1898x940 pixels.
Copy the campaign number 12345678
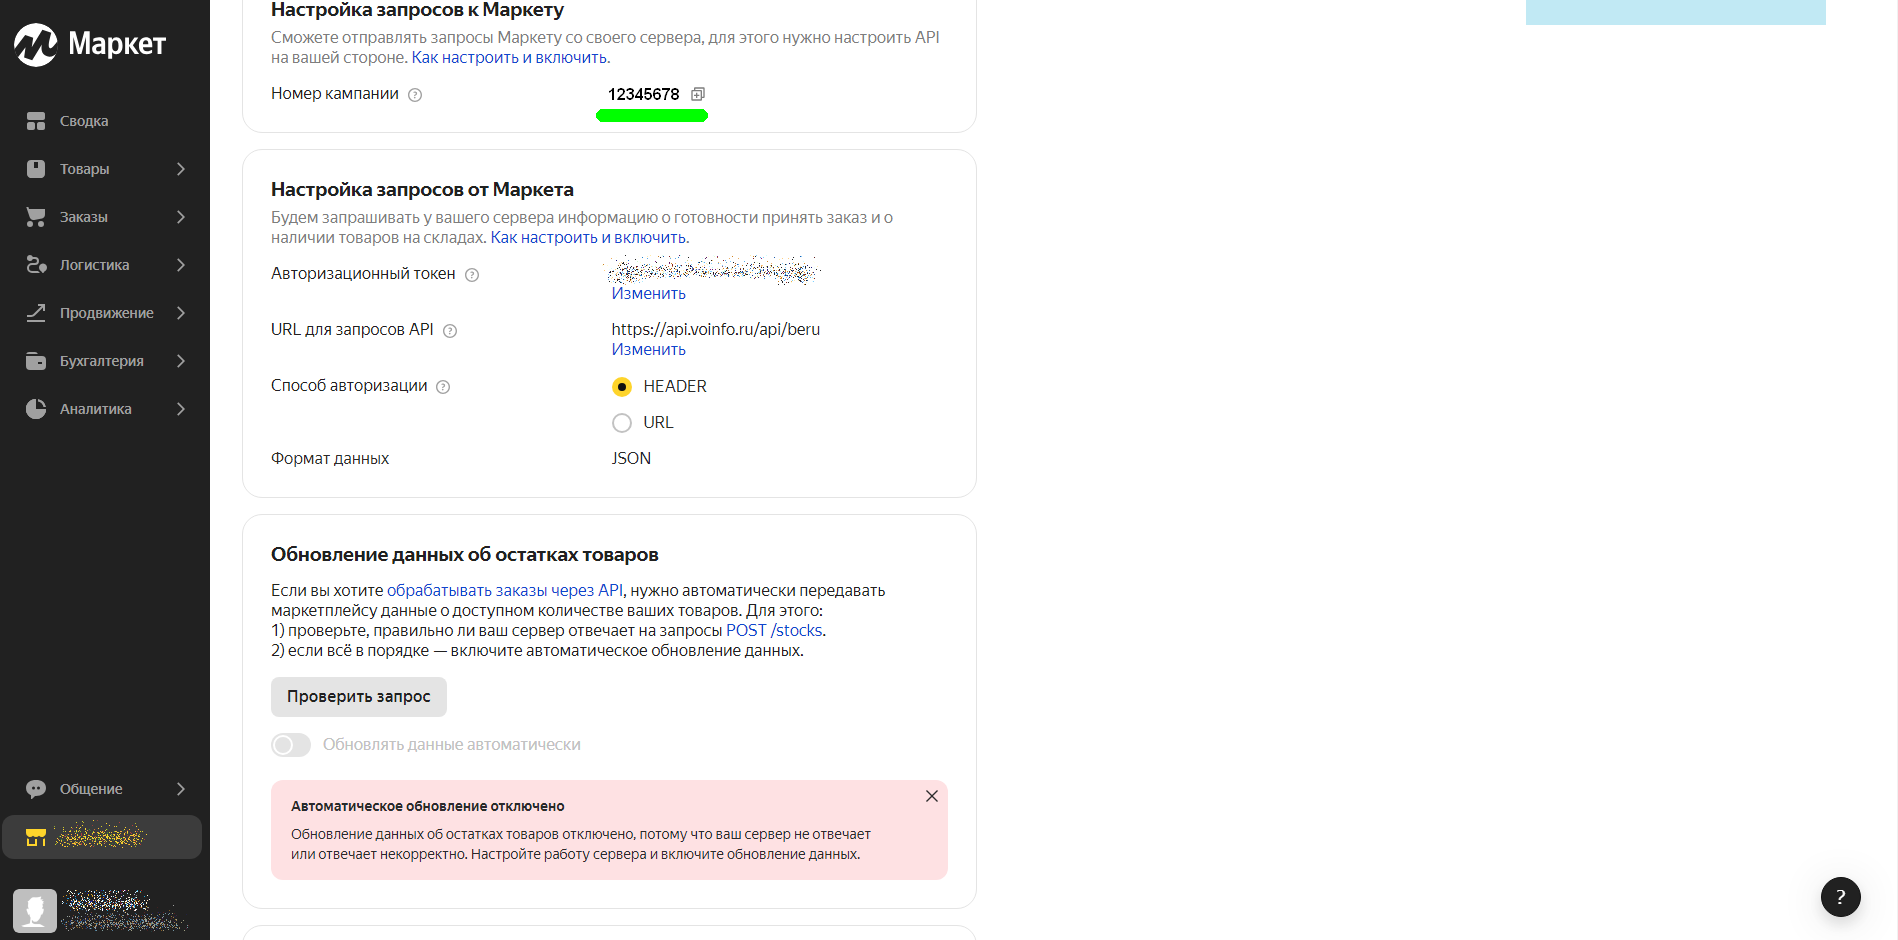click(x=698, y=94)
